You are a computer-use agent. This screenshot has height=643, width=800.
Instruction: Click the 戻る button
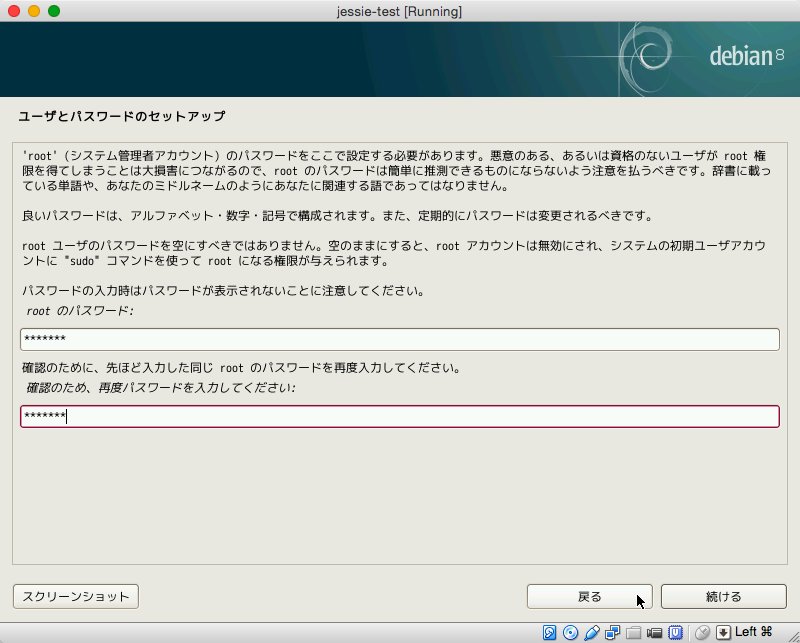(x=590, y=597)
